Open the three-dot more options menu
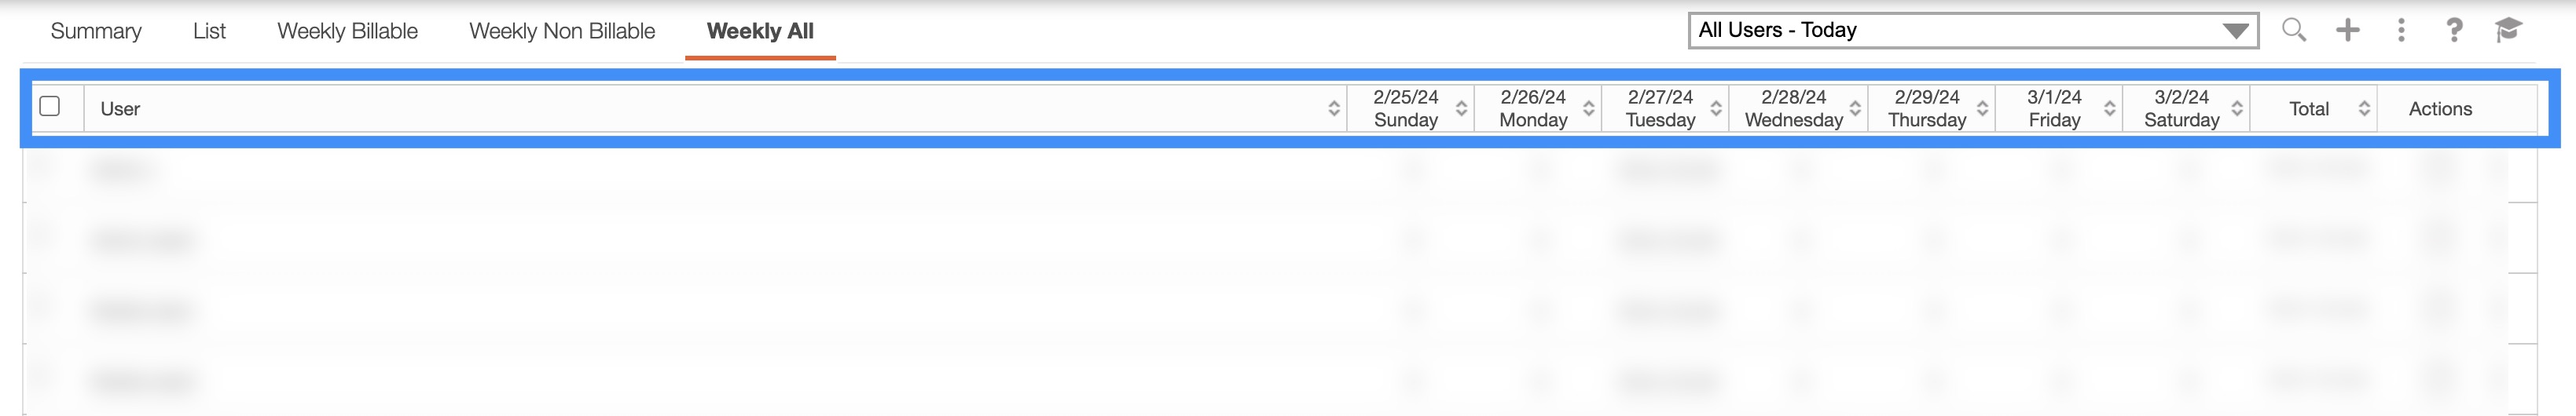This screenshot has width=2576, height=416. [2401, 30]
